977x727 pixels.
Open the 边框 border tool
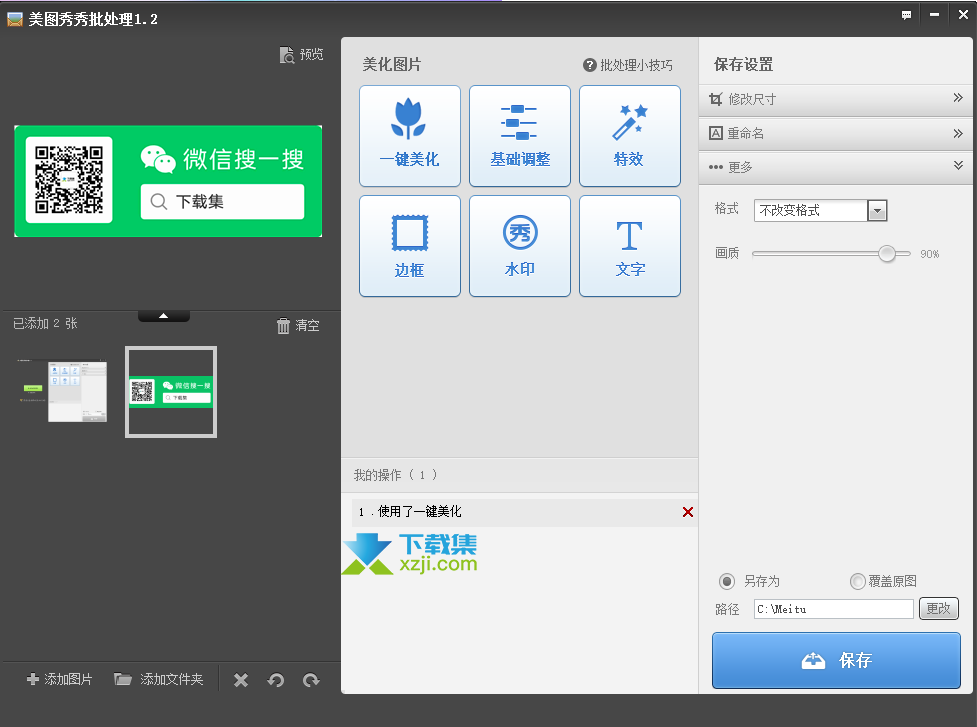409,246
